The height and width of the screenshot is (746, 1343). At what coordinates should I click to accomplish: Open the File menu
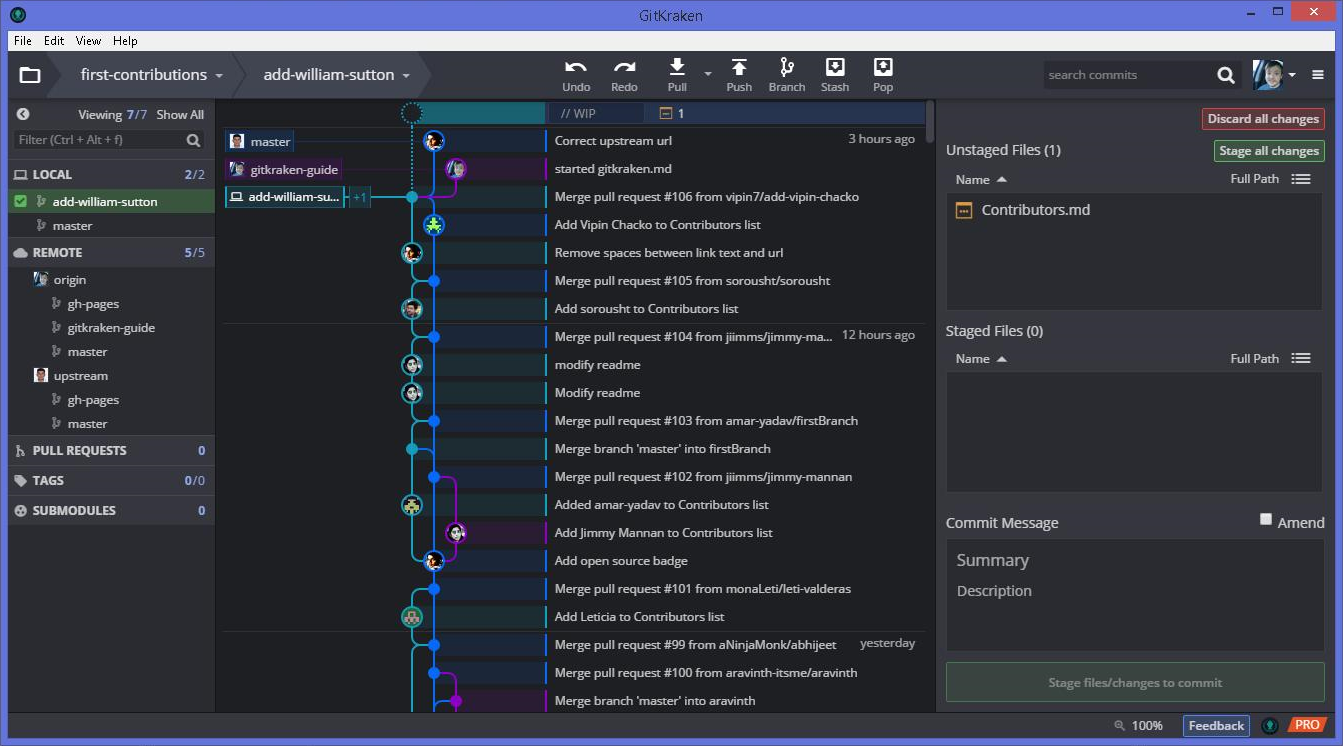click(23, 41)
